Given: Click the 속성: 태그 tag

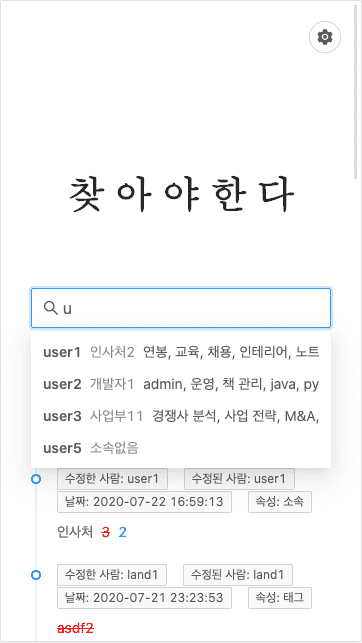Looking at the screenshot, I should pyautogui.click(x=280, y=597).
